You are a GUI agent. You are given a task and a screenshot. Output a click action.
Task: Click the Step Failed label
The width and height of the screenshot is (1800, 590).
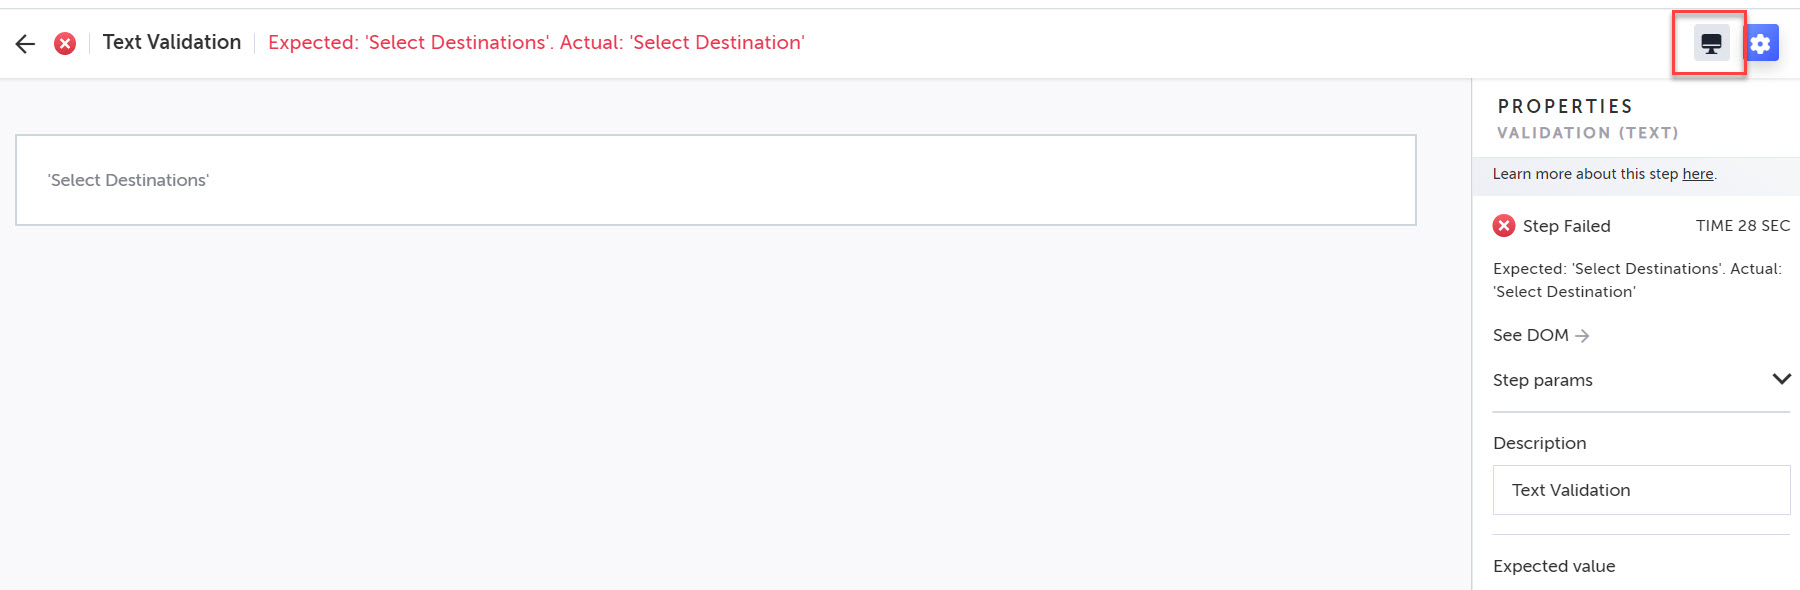[x=1566, y=226]
